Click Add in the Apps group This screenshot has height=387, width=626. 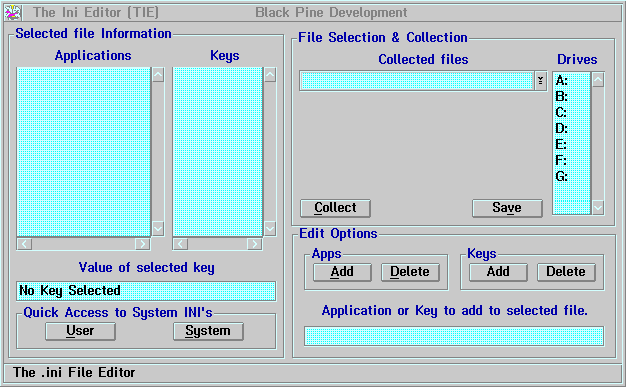(x=342, y=272)
